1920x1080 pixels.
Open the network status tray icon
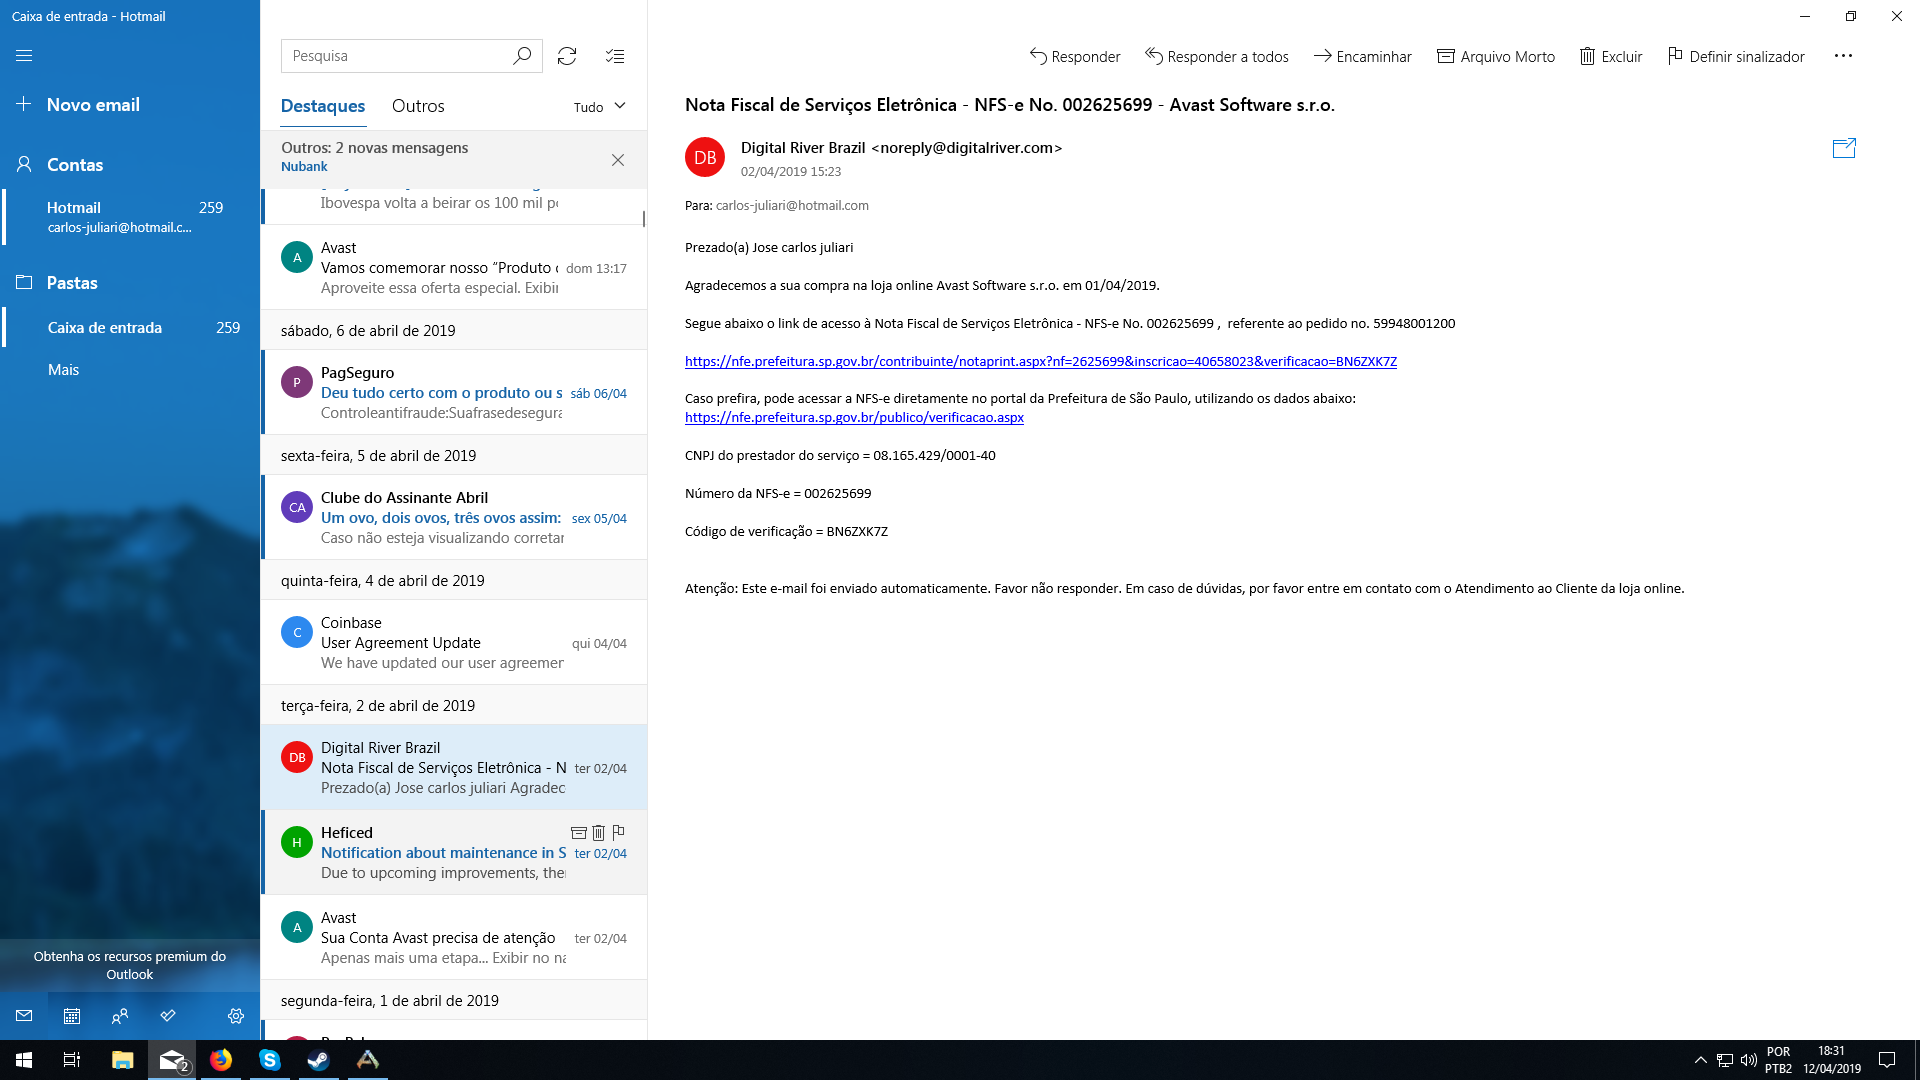point(1724,1060)
